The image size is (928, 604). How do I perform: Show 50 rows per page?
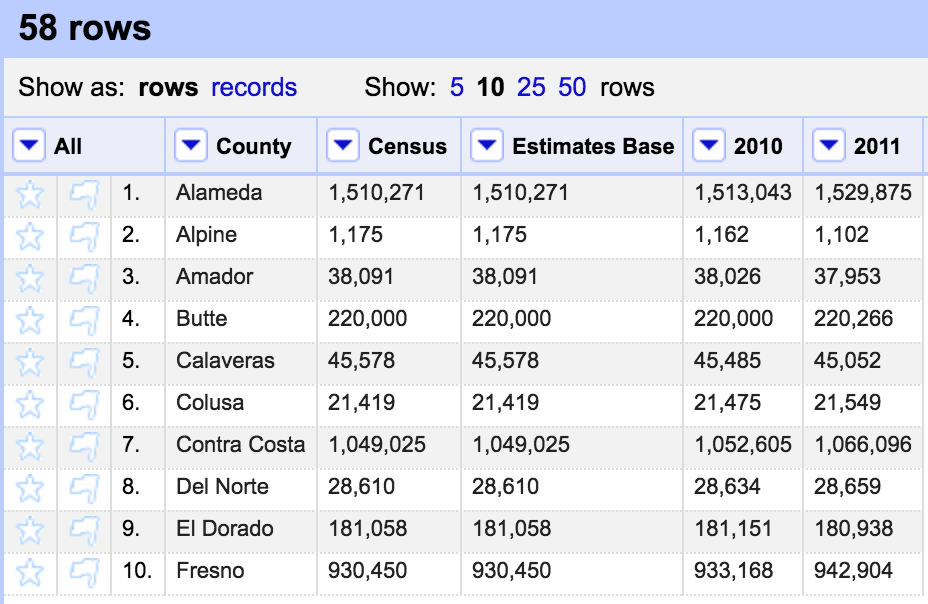[x=572, y=87]
